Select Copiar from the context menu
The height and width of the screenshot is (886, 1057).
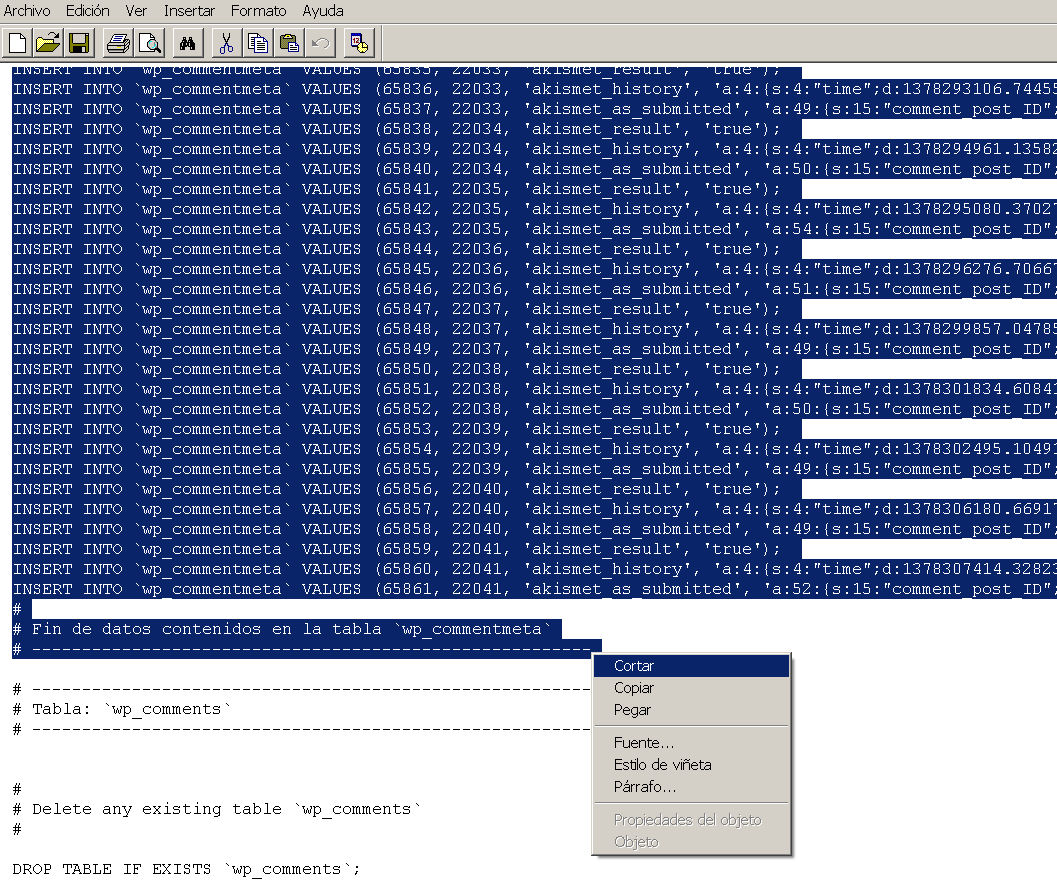click(x=634, y=688)
